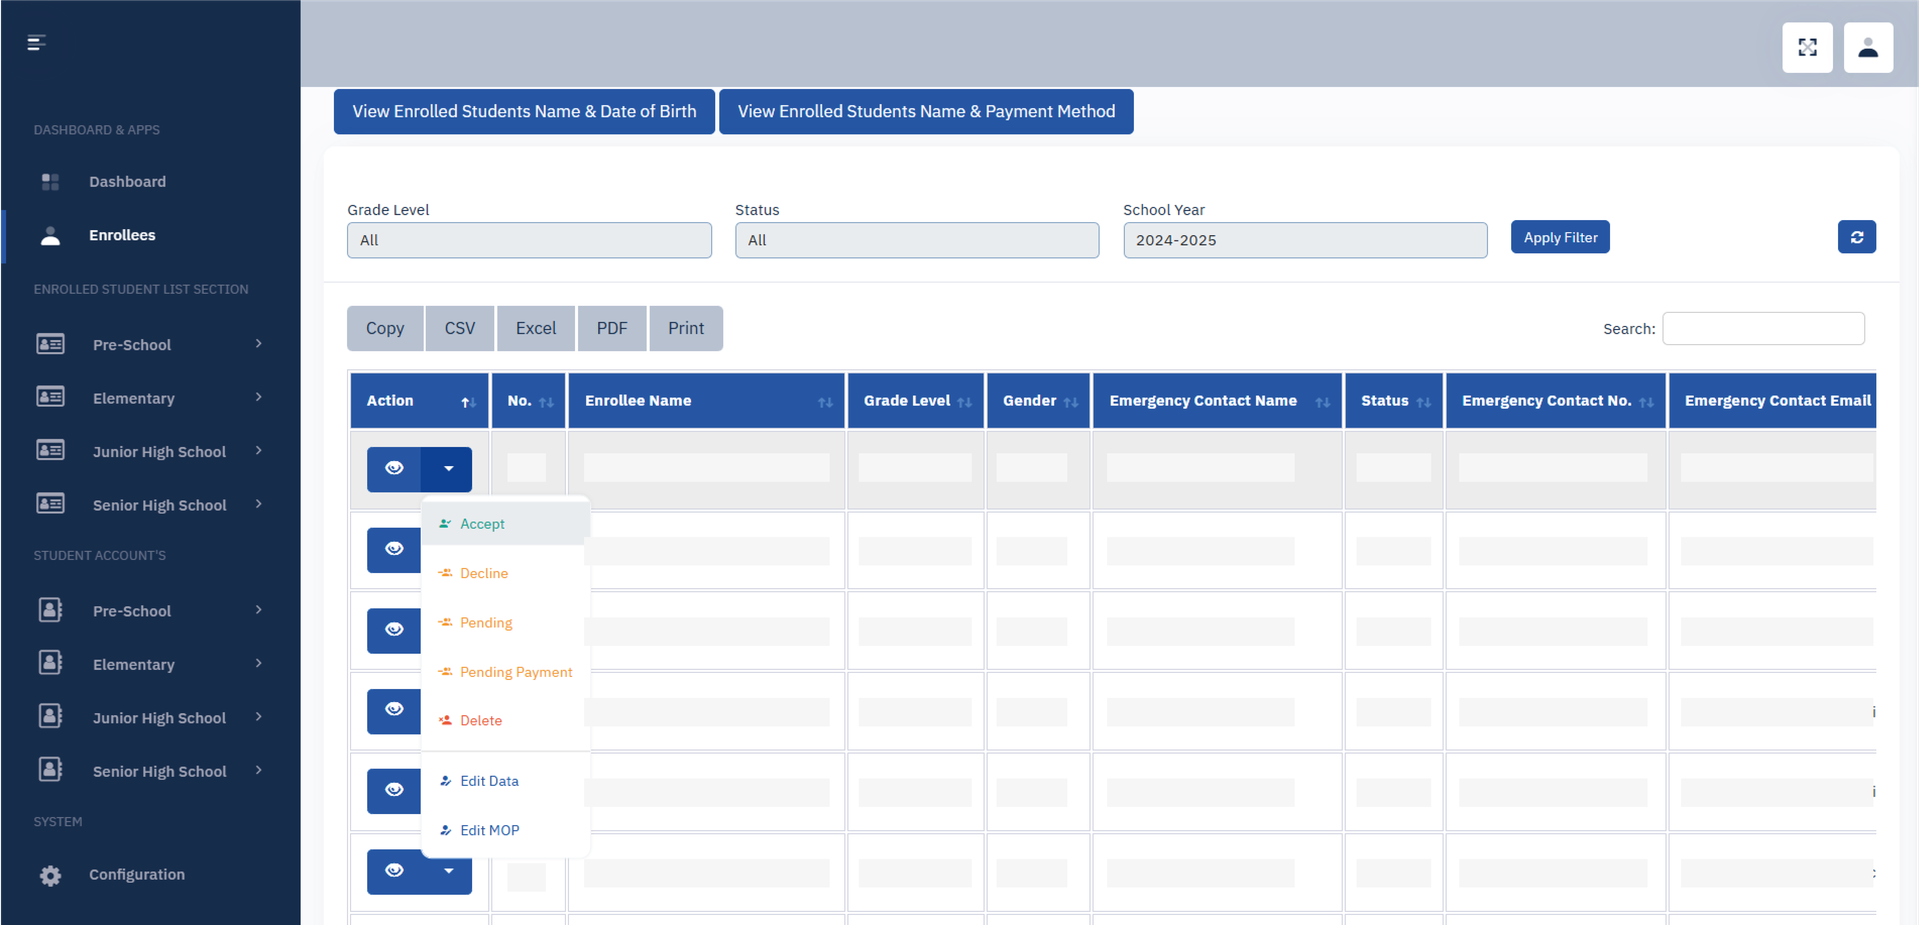Choose Pending Payment in the action menu
1920x925 pixels.
click(x=515, y=672)
